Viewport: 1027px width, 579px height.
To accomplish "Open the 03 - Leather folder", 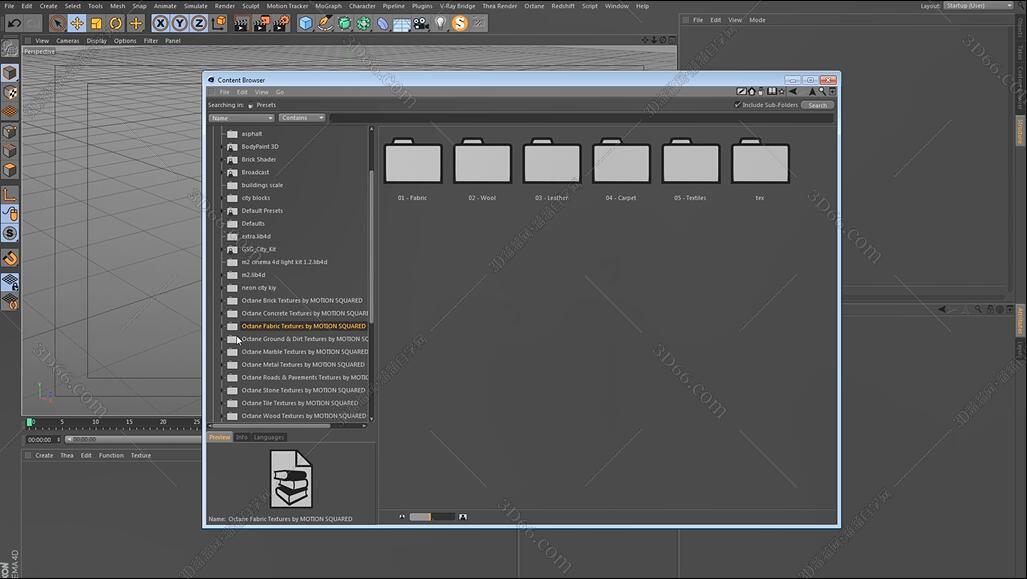I will click(x=551, y=160).
